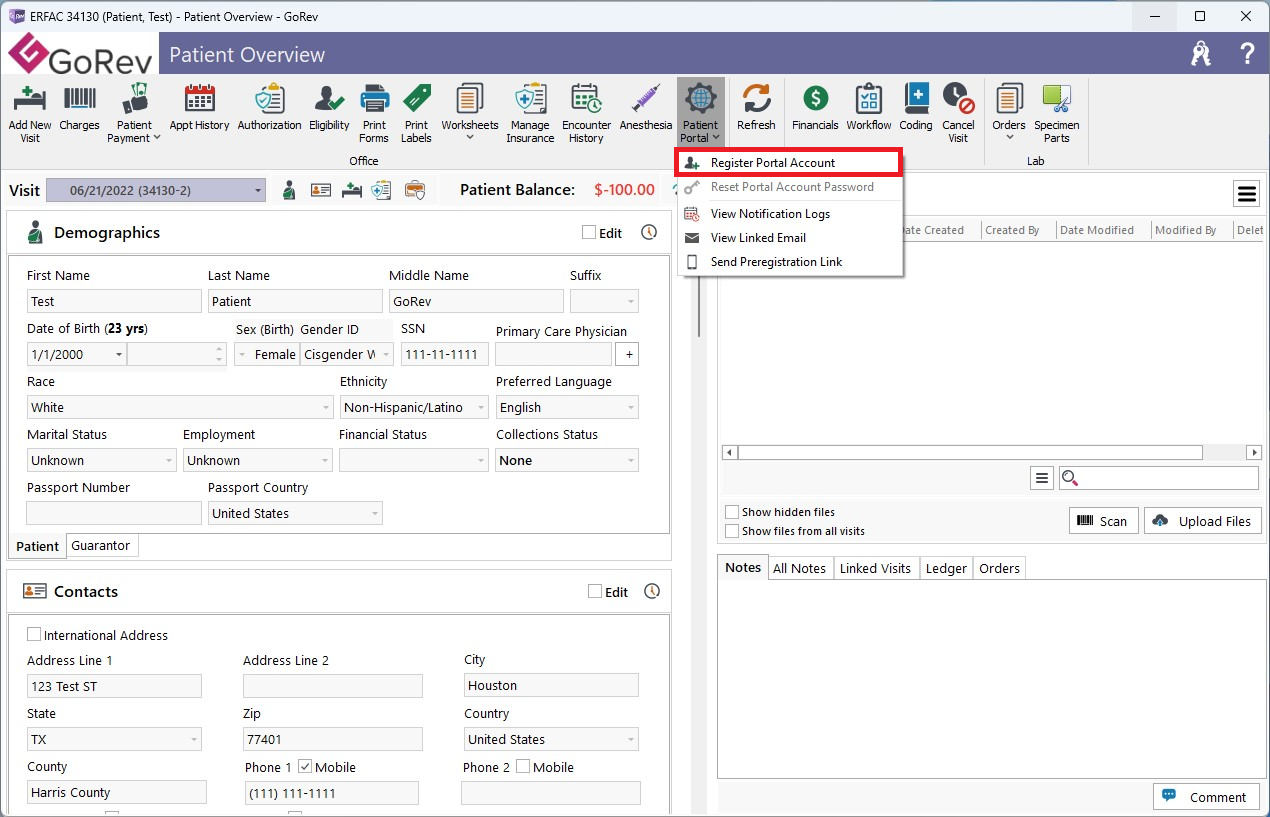
Task: Open help via the question mark
Action: click(1247, 54)
